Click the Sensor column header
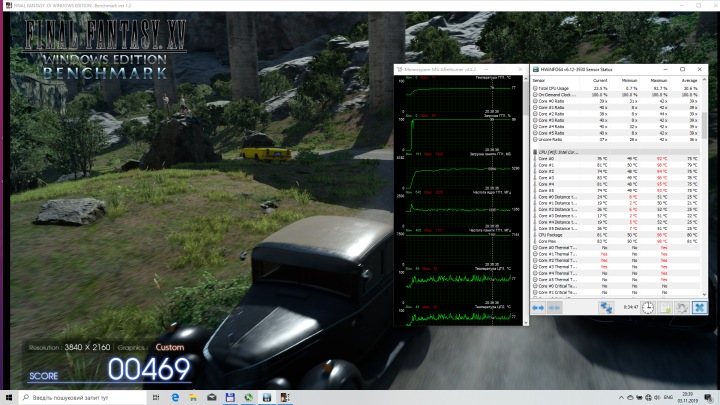720x405 pixels. tap(541, 79)
